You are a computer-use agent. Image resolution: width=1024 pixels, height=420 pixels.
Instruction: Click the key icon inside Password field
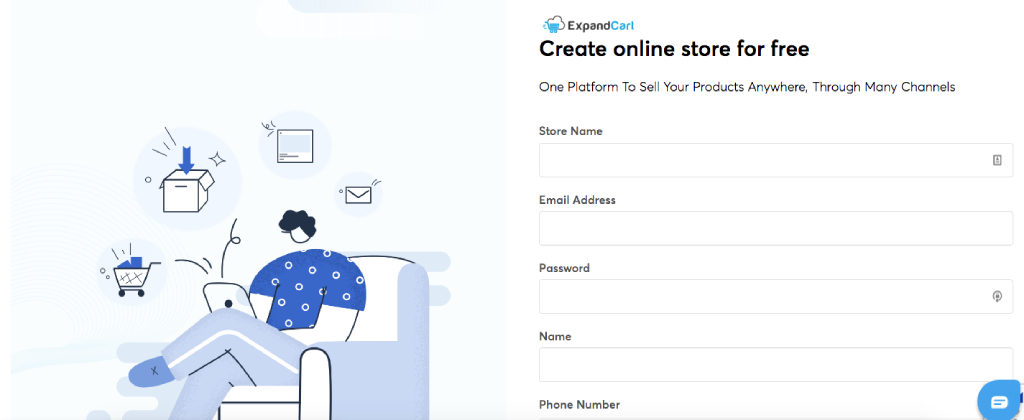997,297
